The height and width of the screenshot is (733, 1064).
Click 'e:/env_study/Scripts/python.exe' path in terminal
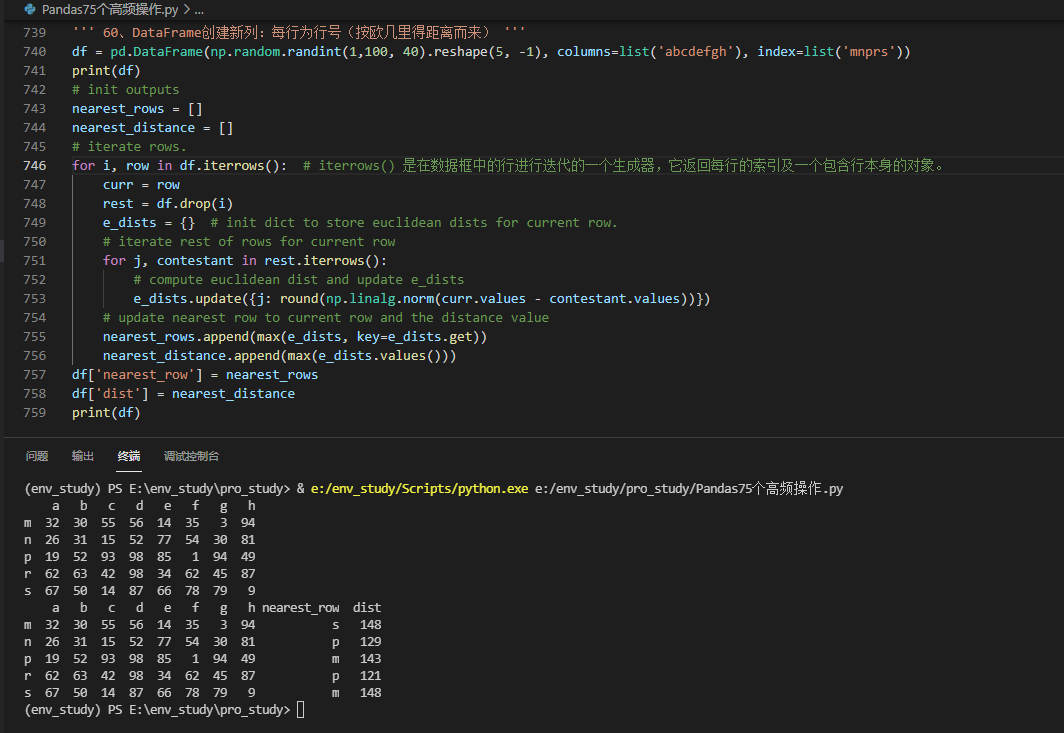[419, 489]
